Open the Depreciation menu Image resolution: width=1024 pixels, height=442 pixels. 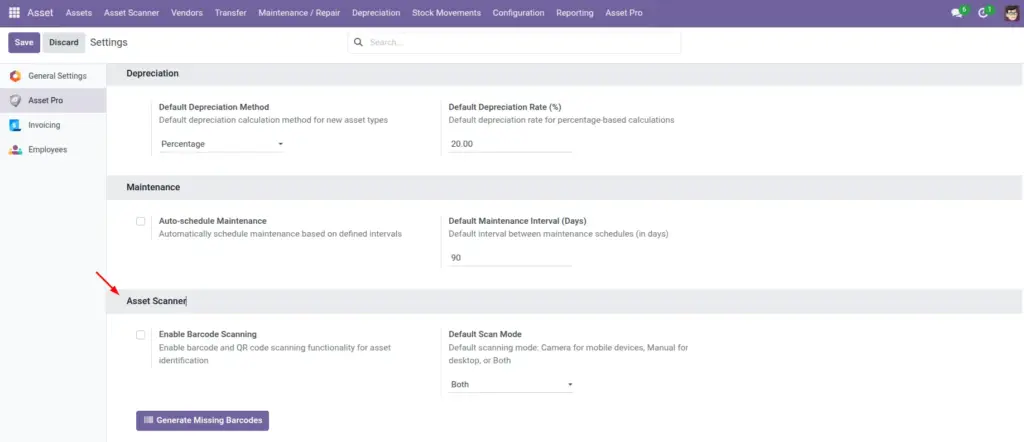pyautogui.click(x=376, y=13)
